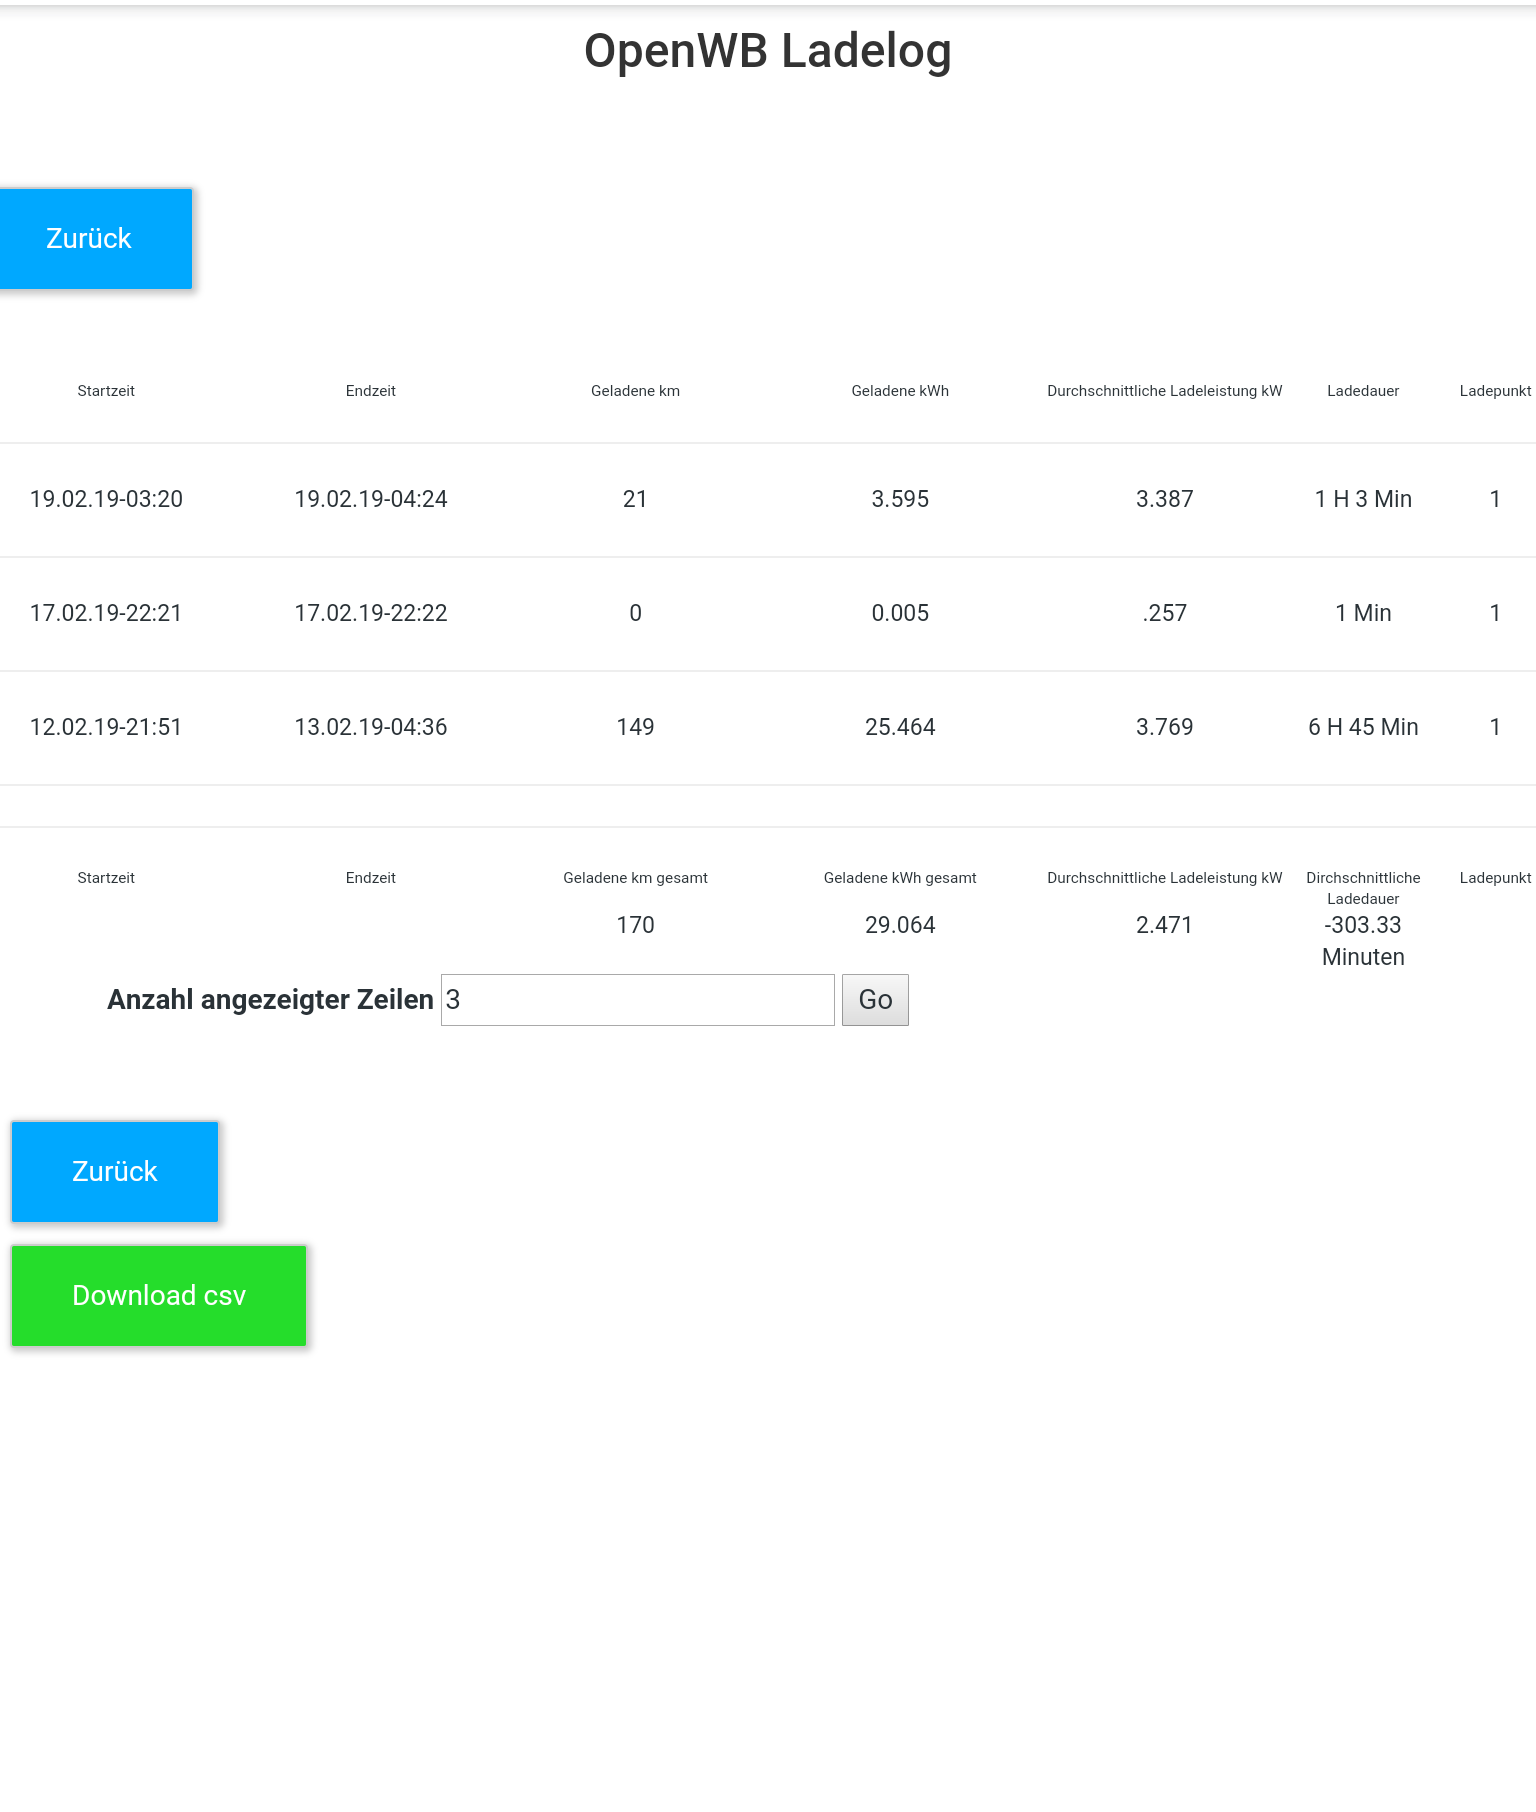Click the total 170 km value
This screenshot has width=1536, height=1812.
[635, 925]
